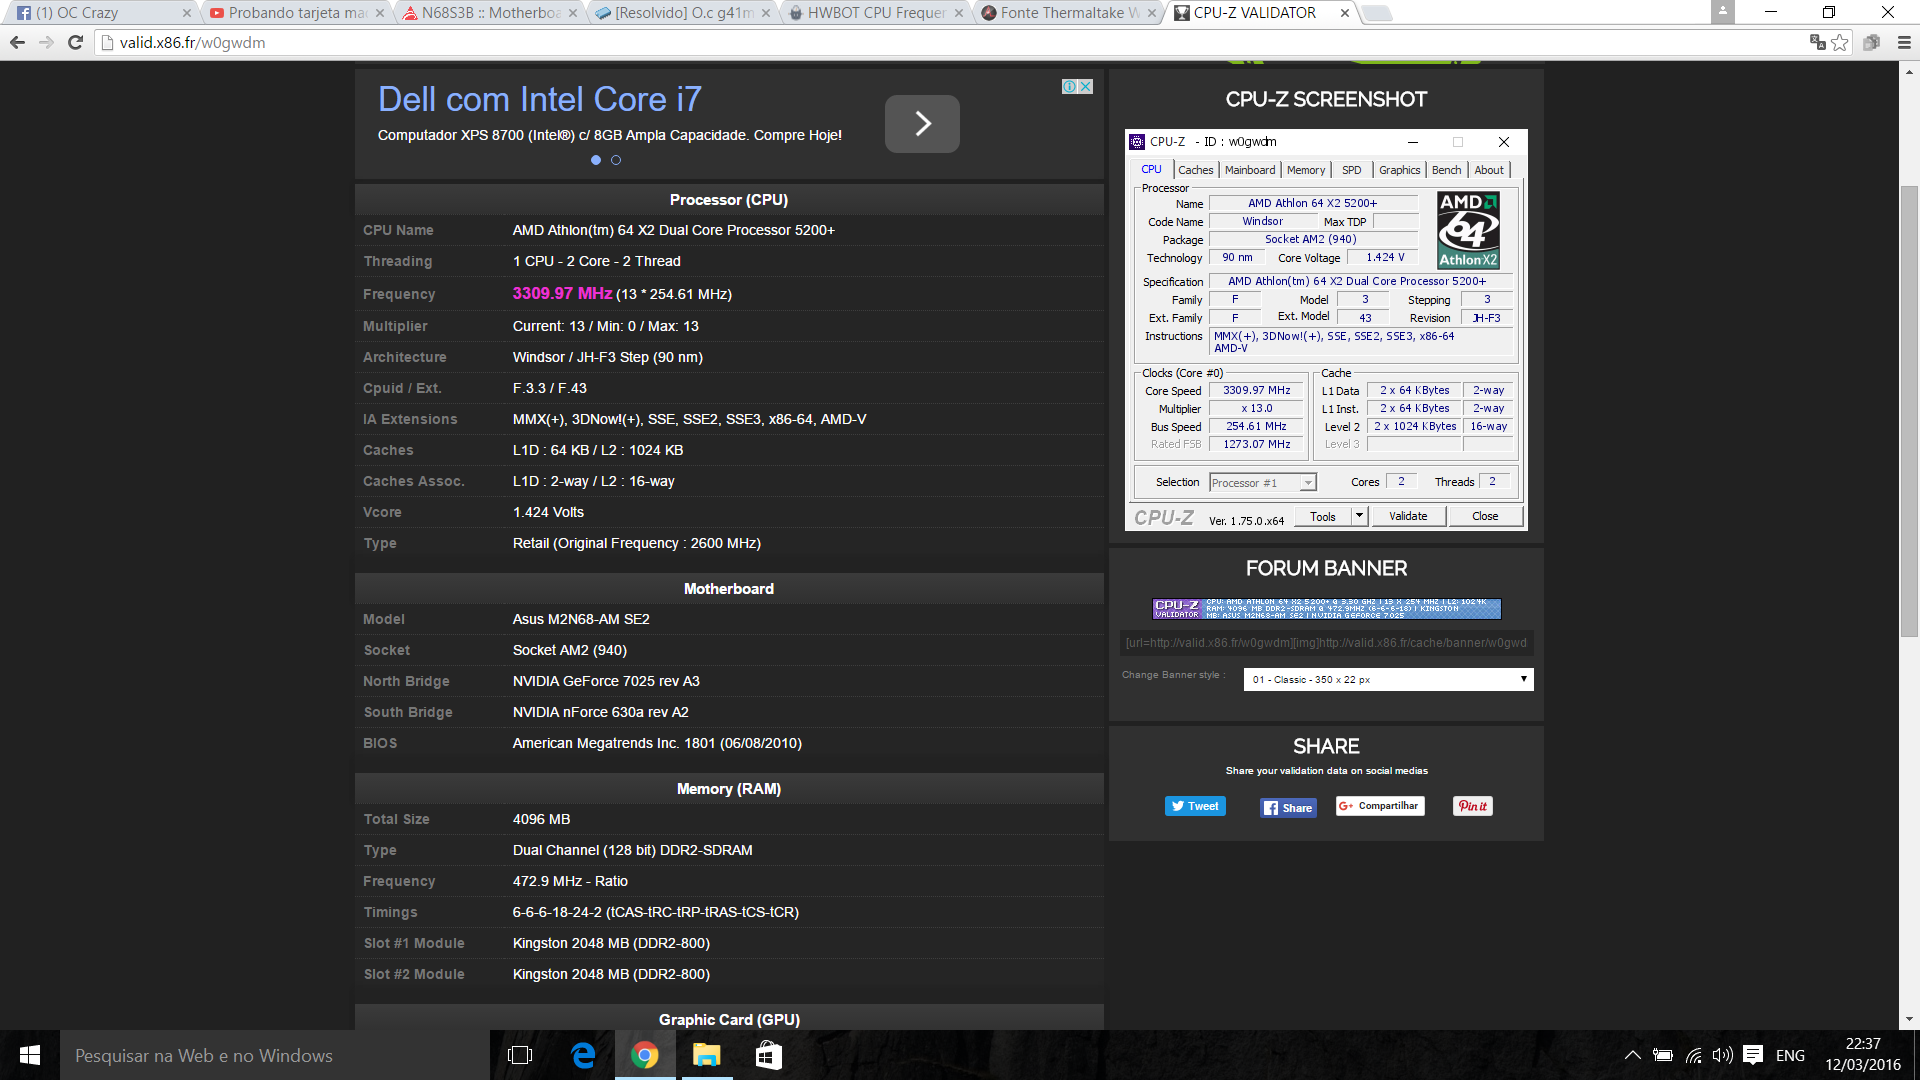Close the CPU-Z VALIDATOR tab

click(1345, 13)
